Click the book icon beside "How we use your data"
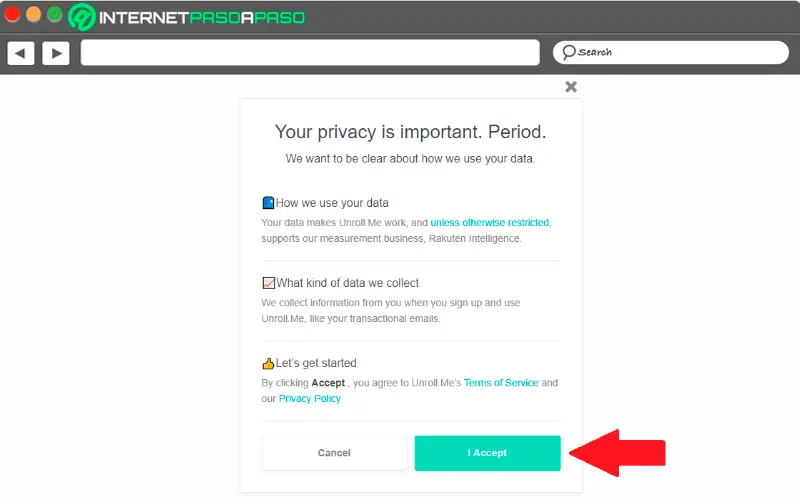Image resolution: width=800 pixels, height=500 pixels. (268, 203)
